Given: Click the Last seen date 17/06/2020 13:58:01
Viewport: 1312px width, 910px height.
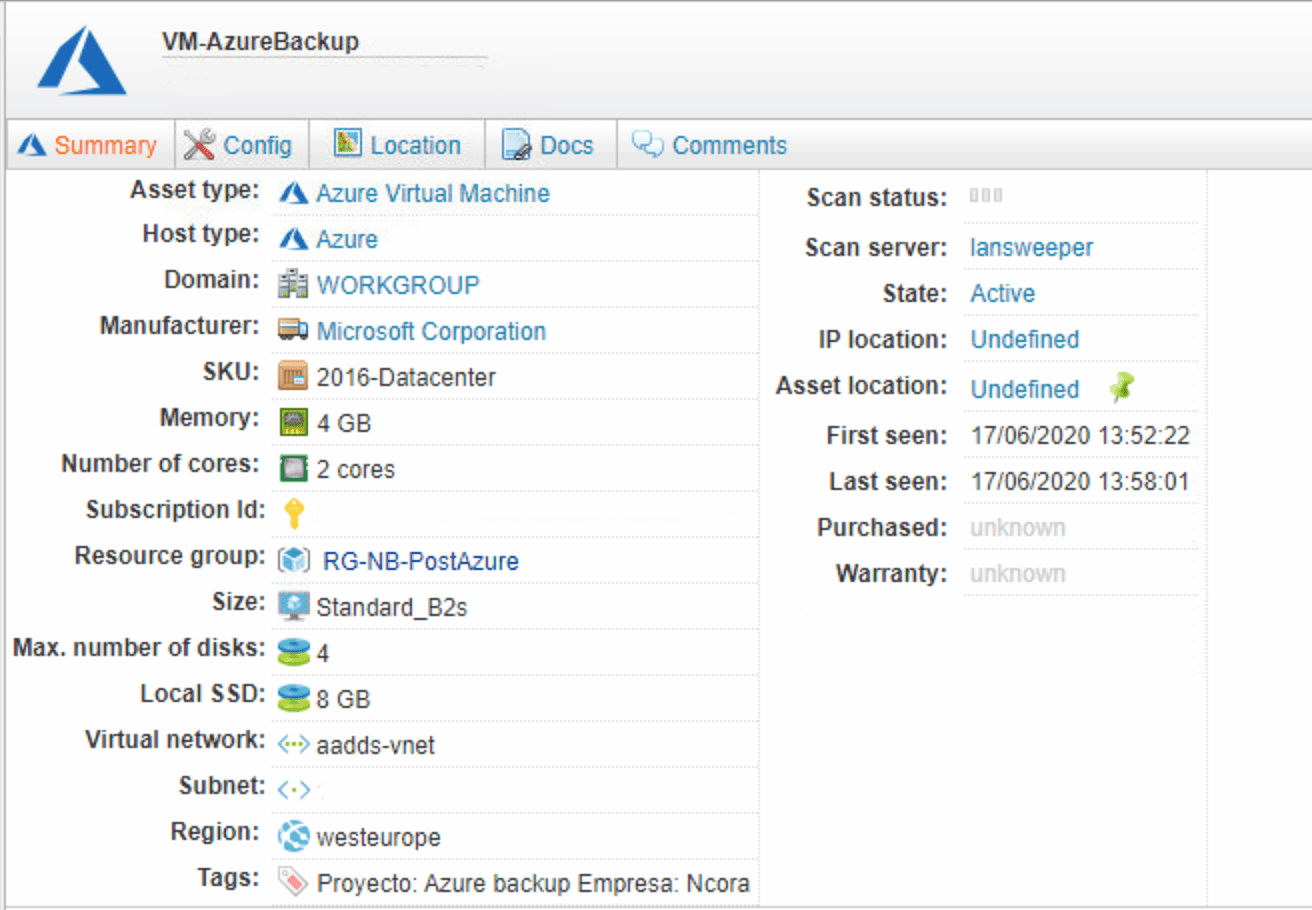Looking at the screenshot, I should pyautogui.click(x=1080, y=482).
